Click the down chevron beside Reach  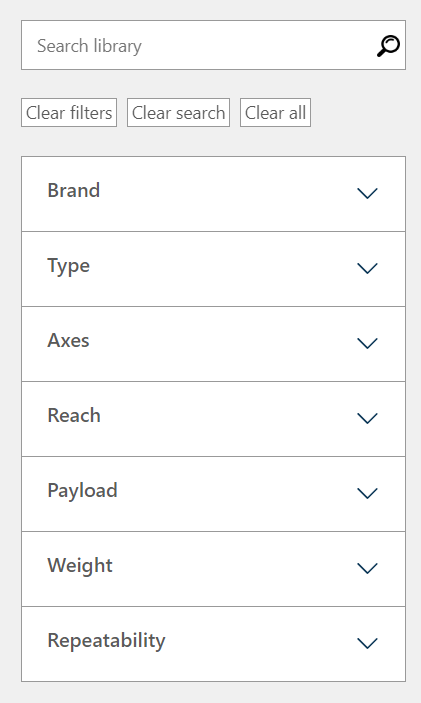point(367,418)
